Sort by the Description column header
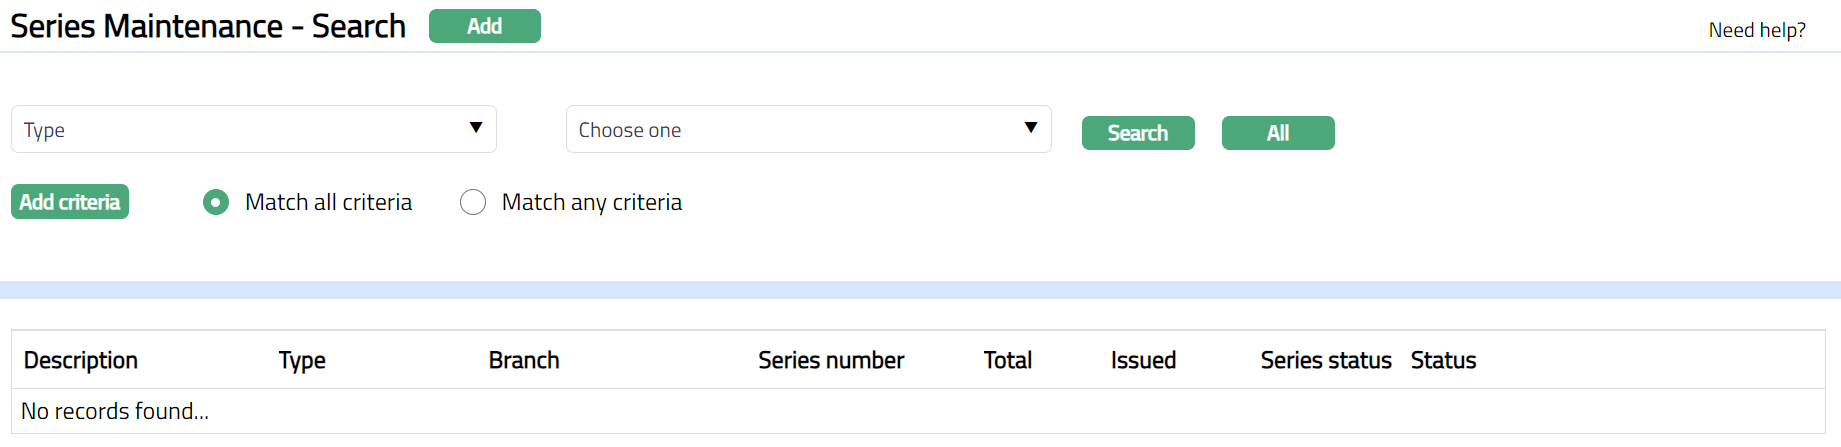Viewport: 1841px width, 447px height. point(81,360)
